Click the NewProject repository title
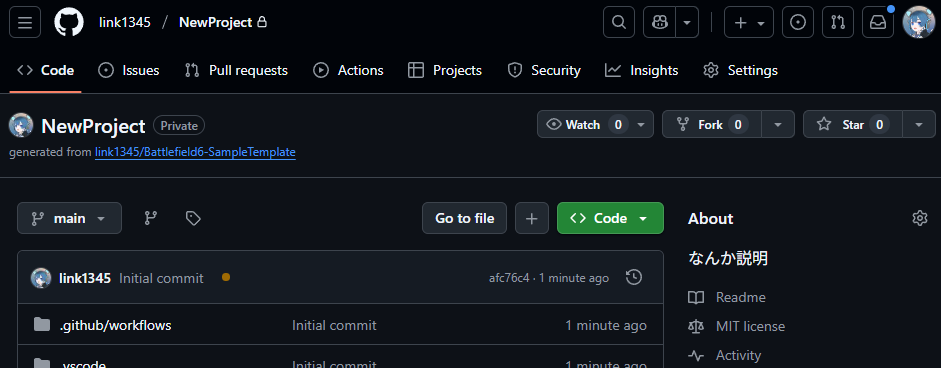The height and width of the screenshot is (368, 941). [x=93, y=126]
